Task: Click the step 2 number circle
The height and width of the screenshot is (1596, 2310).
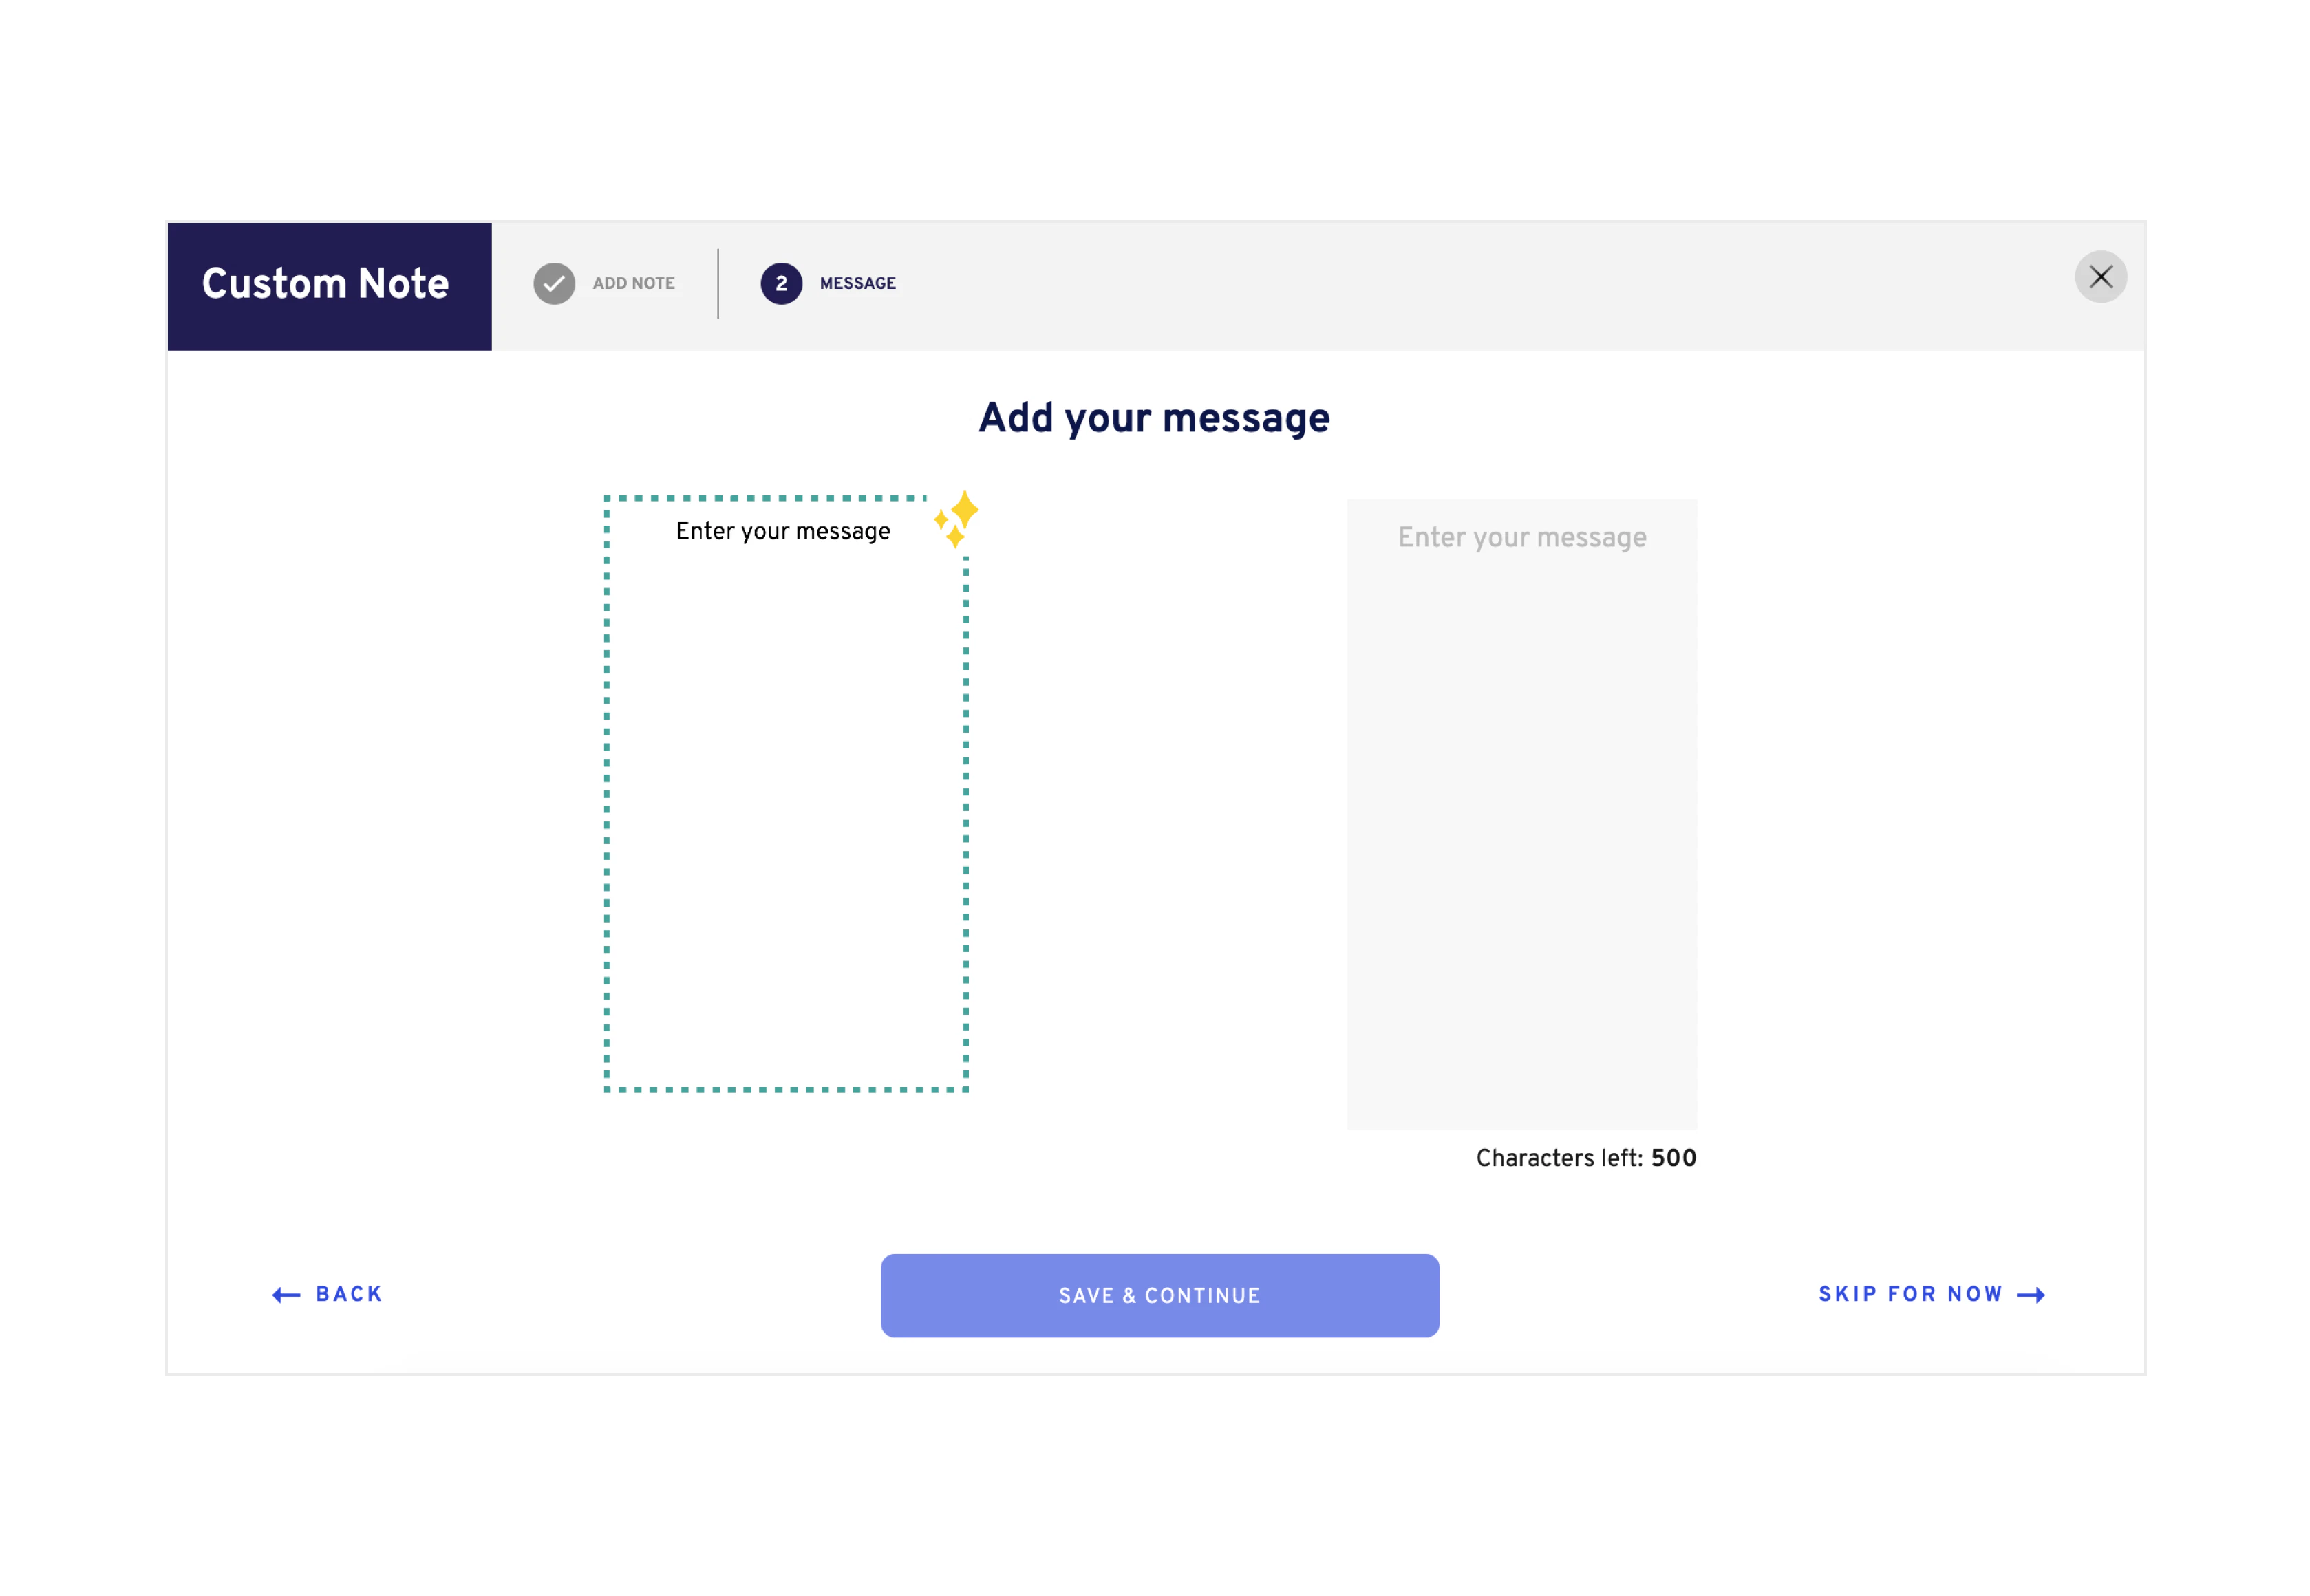Action: (x=781, y=284)
